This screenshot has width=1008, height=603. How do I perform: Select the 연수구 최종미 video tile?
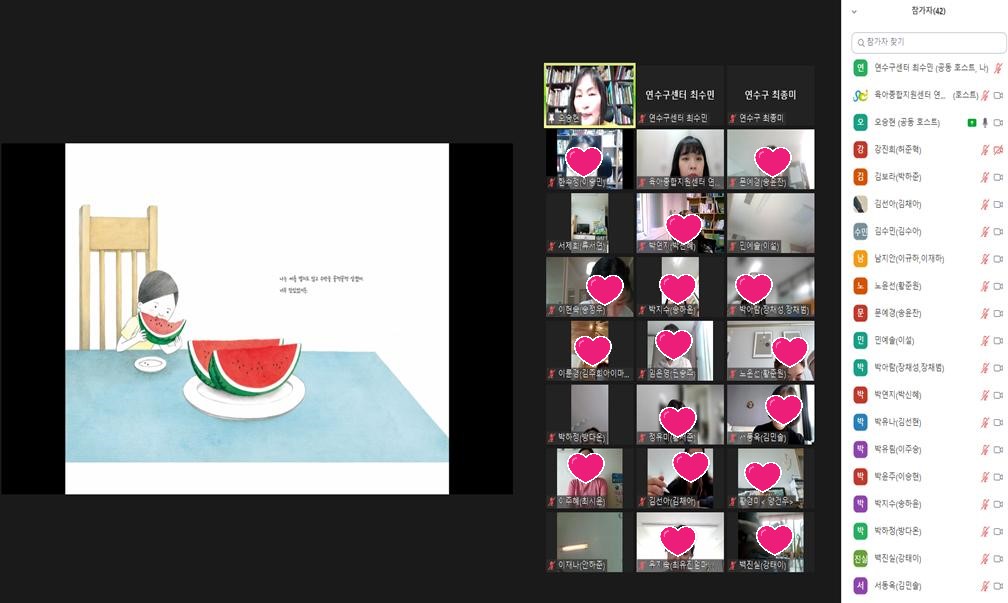[770, 95]
